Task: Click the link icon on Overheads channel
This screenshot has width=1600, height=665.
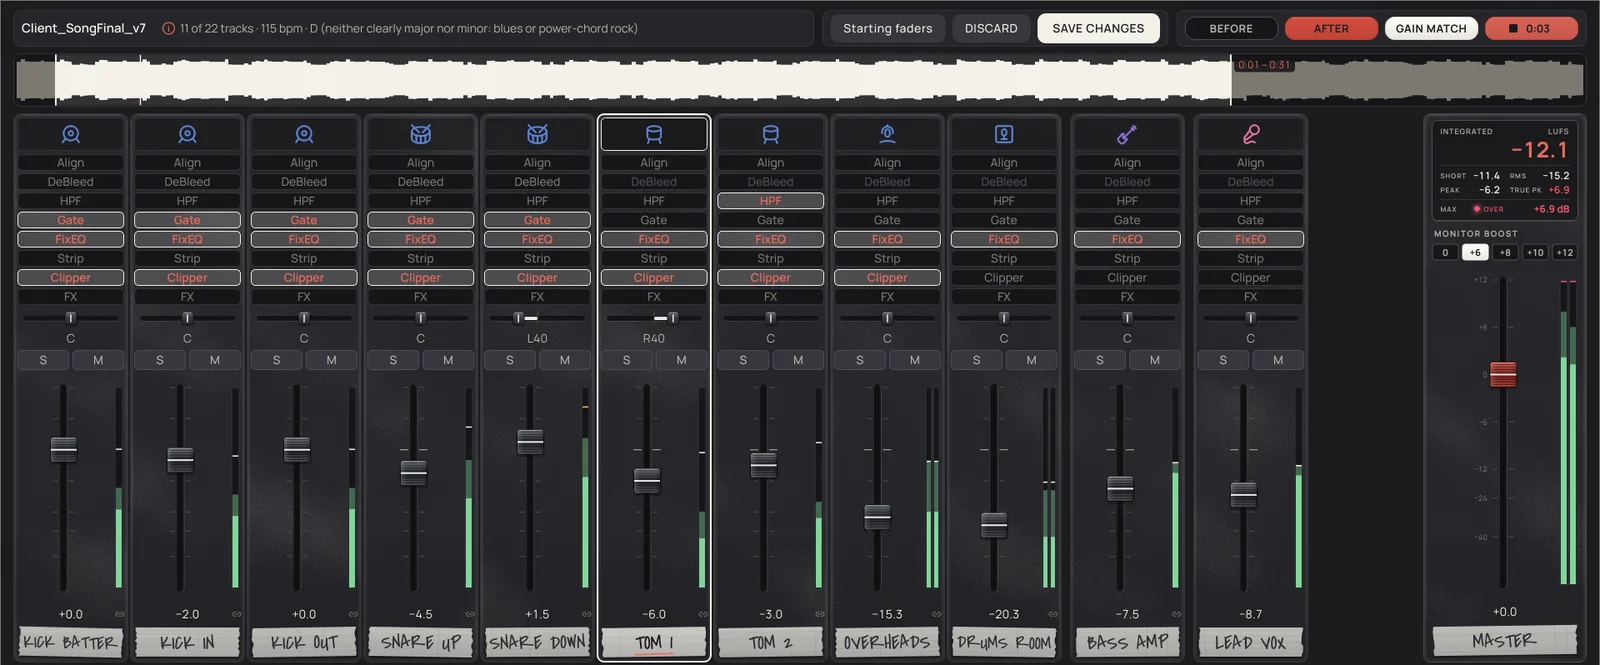Action: (937, 614)
